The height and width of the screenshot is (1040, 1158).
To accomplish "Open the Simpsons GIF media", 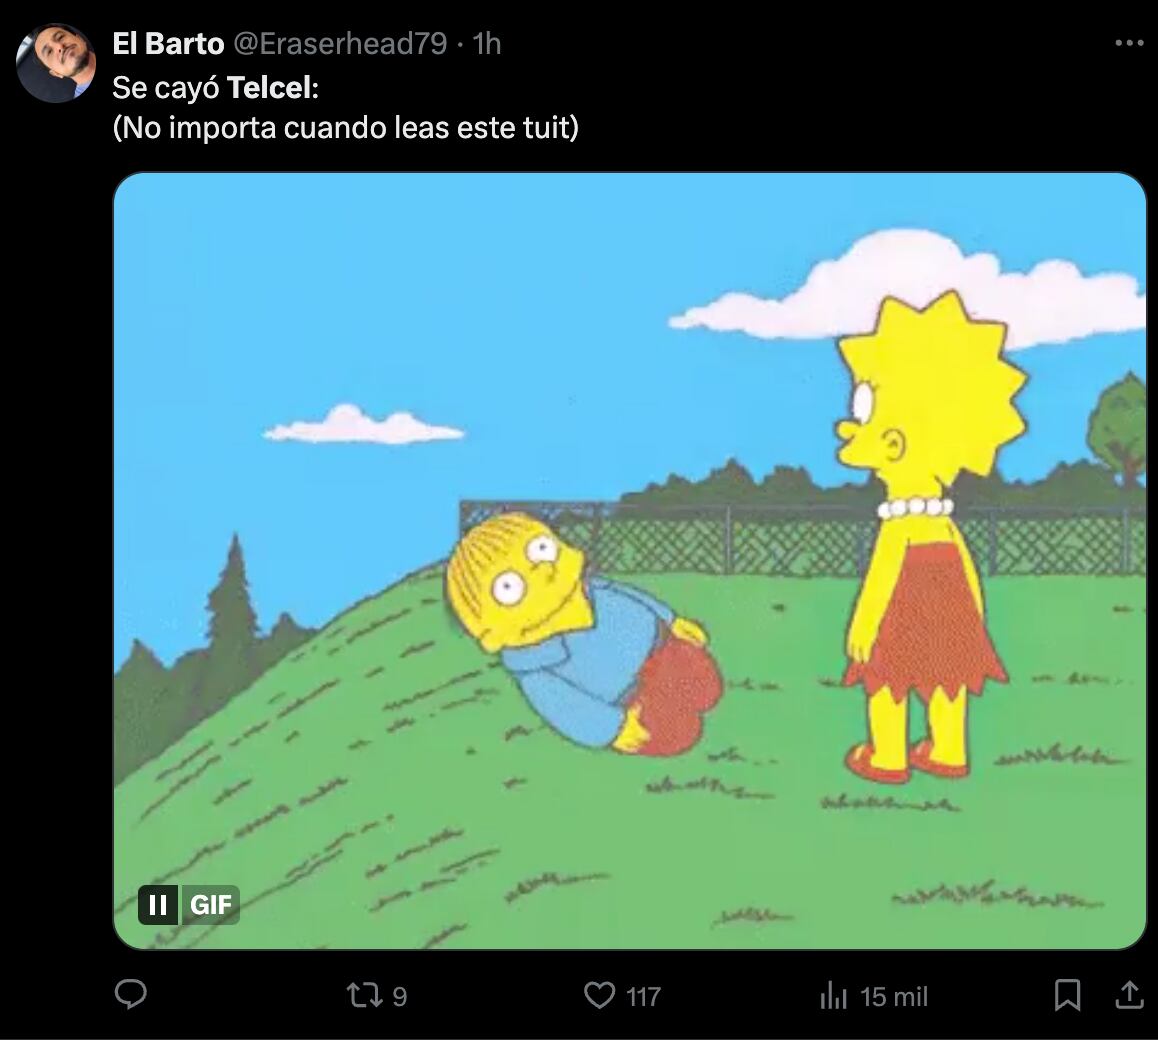I will [x=630, y=560].
